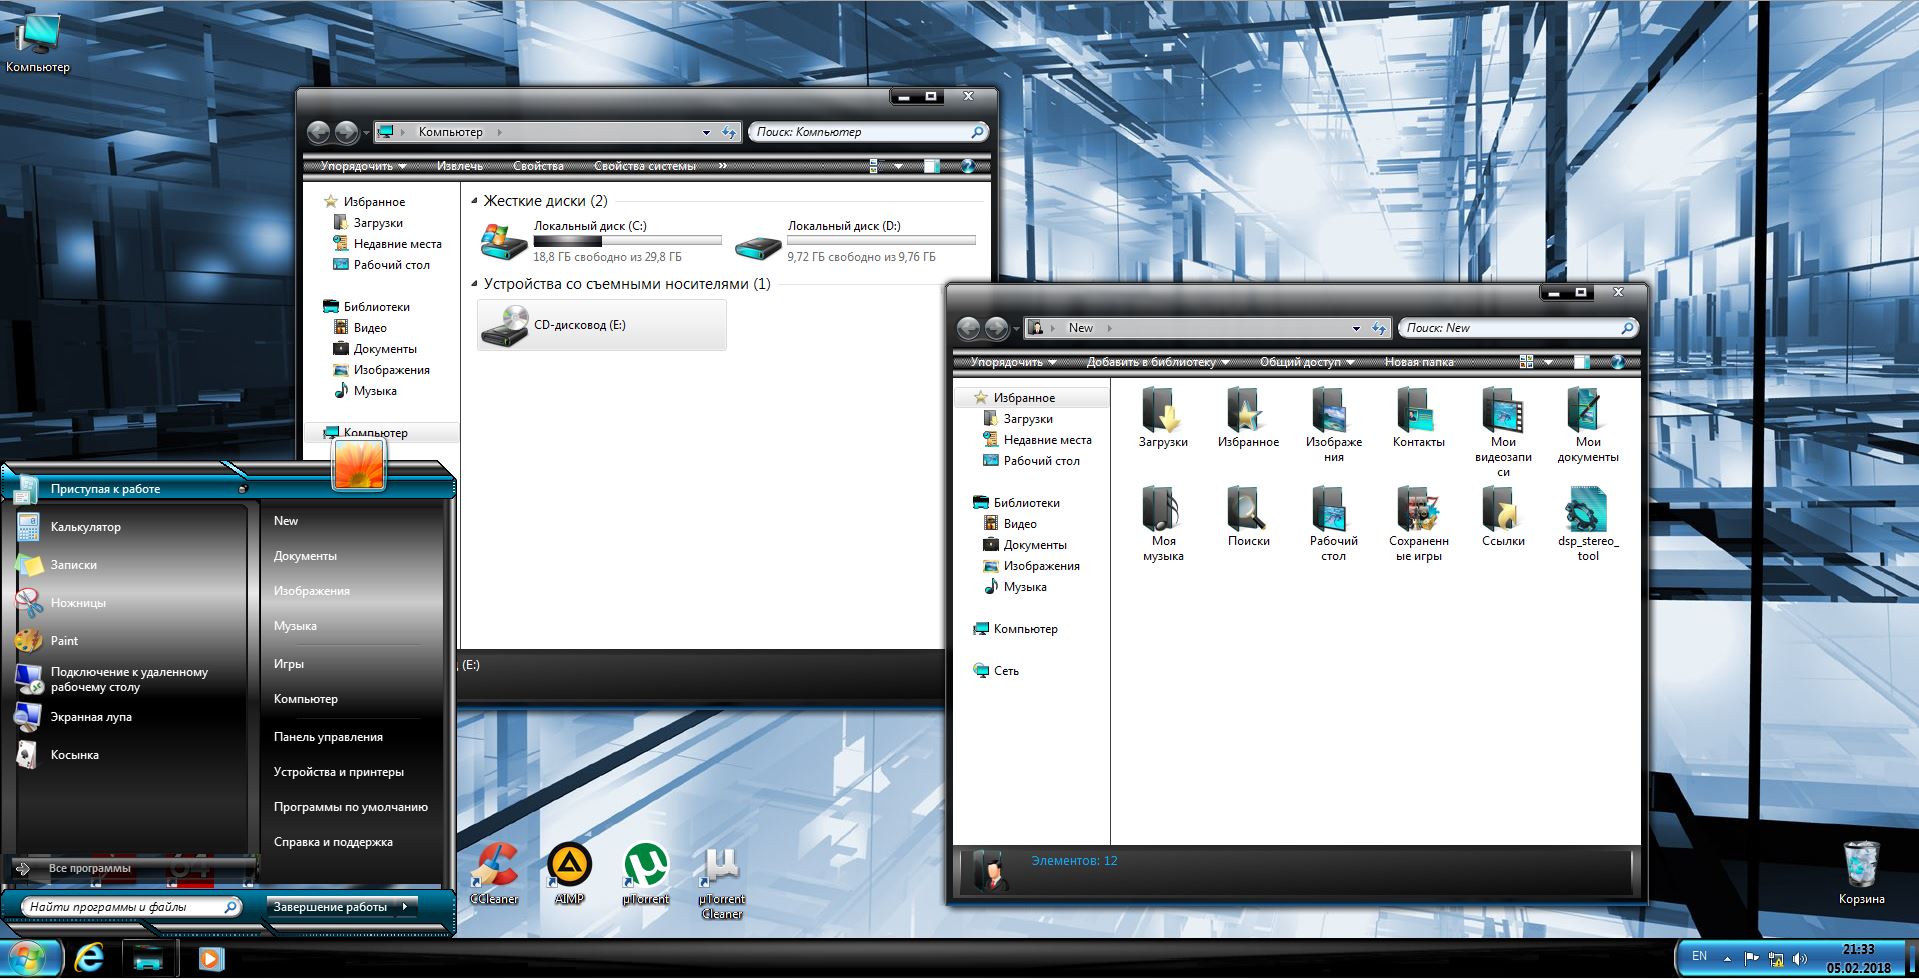
Task: Open Устройства и принтеры from Start menu
Action: (339, 772)
